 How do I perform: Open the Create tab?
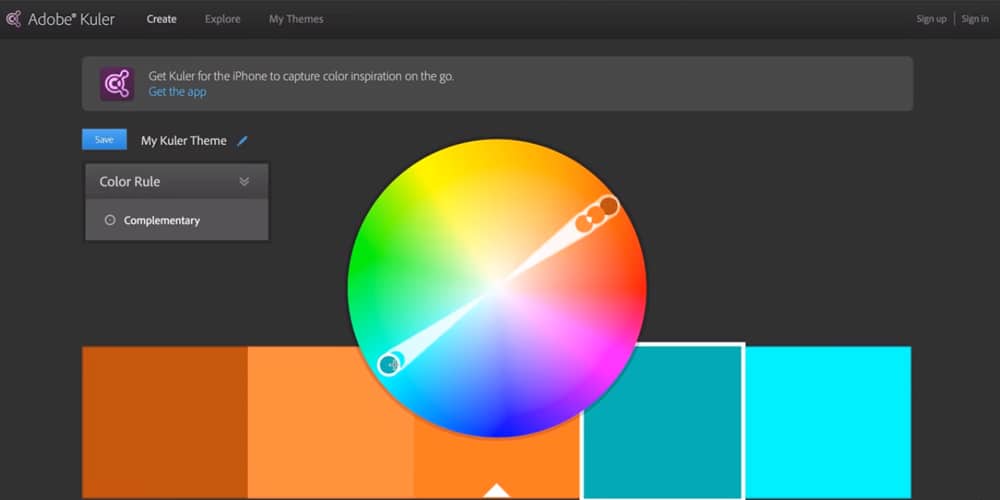tap(161, 19)
